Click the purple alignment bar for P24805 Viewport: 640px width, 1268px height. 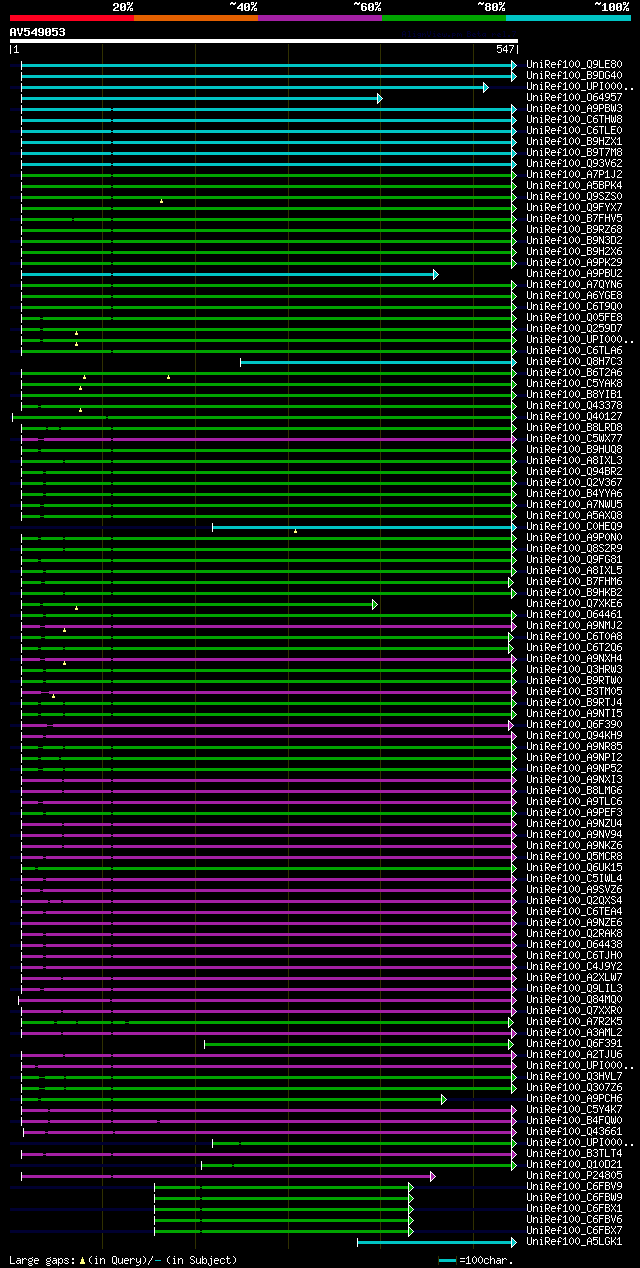(228, 1176)
